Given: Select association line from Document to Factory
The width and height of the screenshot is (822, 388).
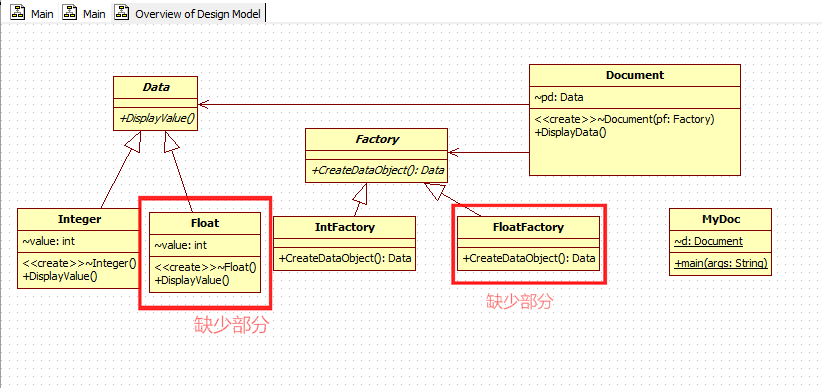Looking at the screenshot, I should point(489,153).
